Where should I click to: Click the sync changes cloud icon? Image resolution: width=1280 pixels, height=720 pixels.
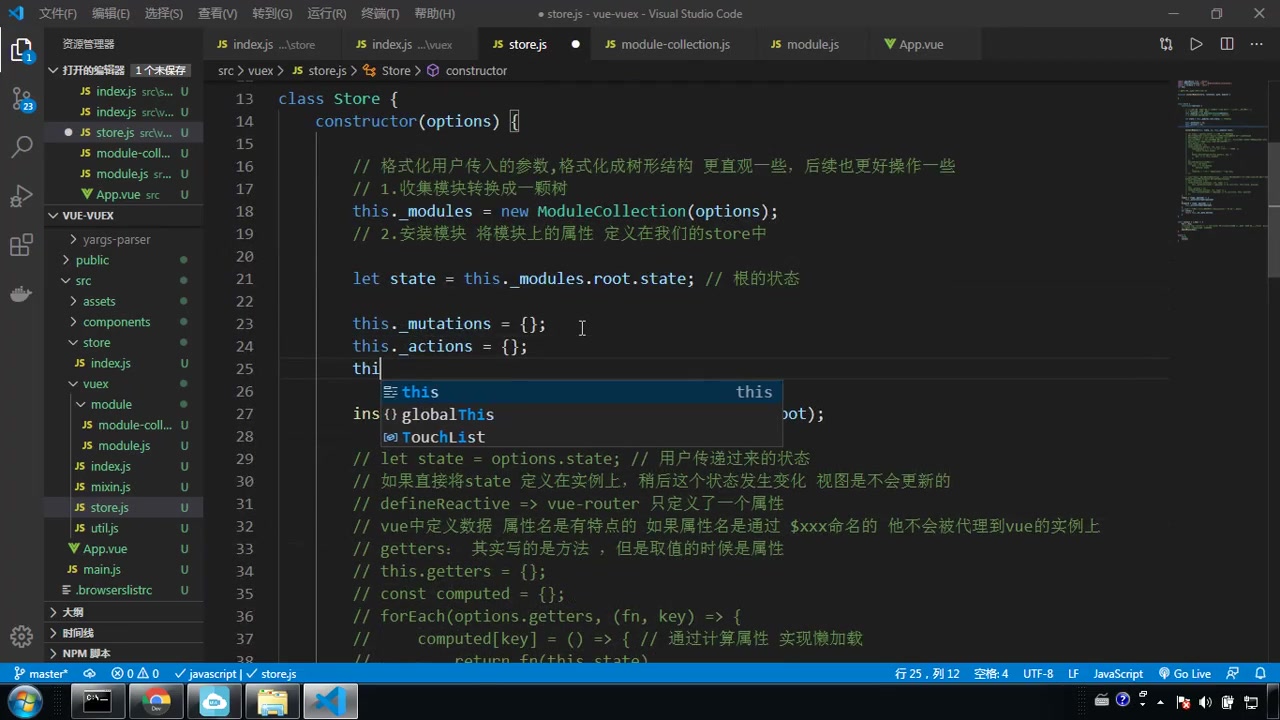[90, 674]
